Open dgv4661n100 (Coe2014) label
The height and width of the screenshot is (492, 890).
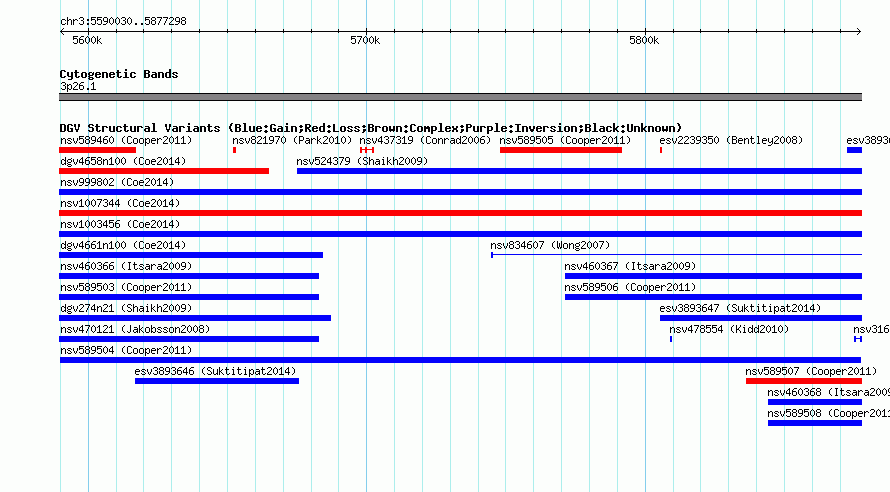coord(123,245)
